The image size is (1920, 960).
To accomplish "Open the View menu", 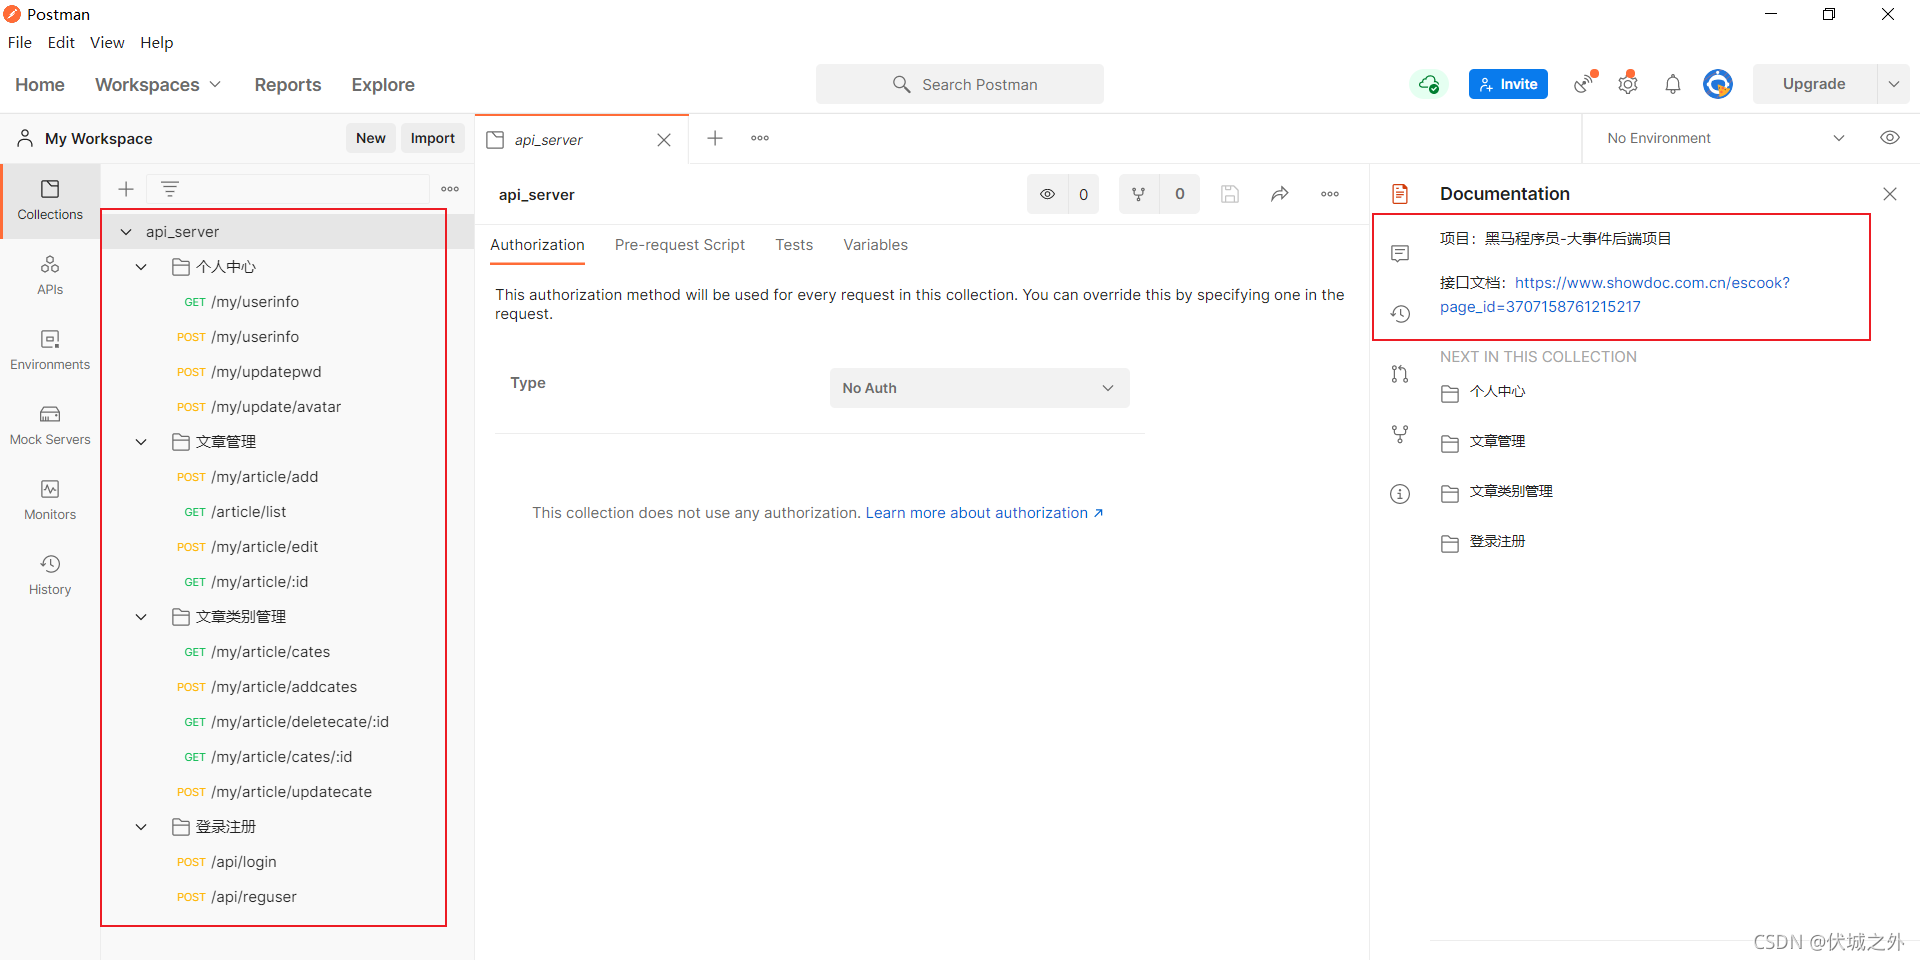I will [x=107, y=42].
